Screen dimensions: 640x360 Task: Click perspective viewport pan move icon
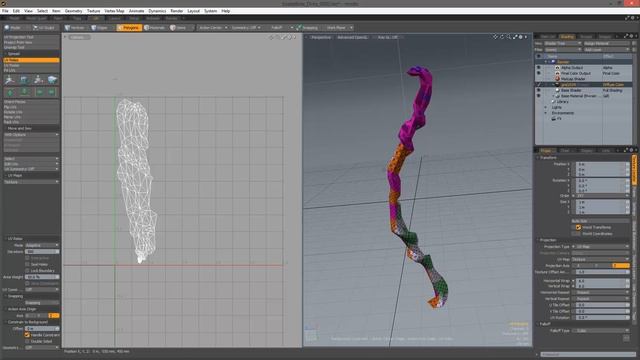pos(495,37)
